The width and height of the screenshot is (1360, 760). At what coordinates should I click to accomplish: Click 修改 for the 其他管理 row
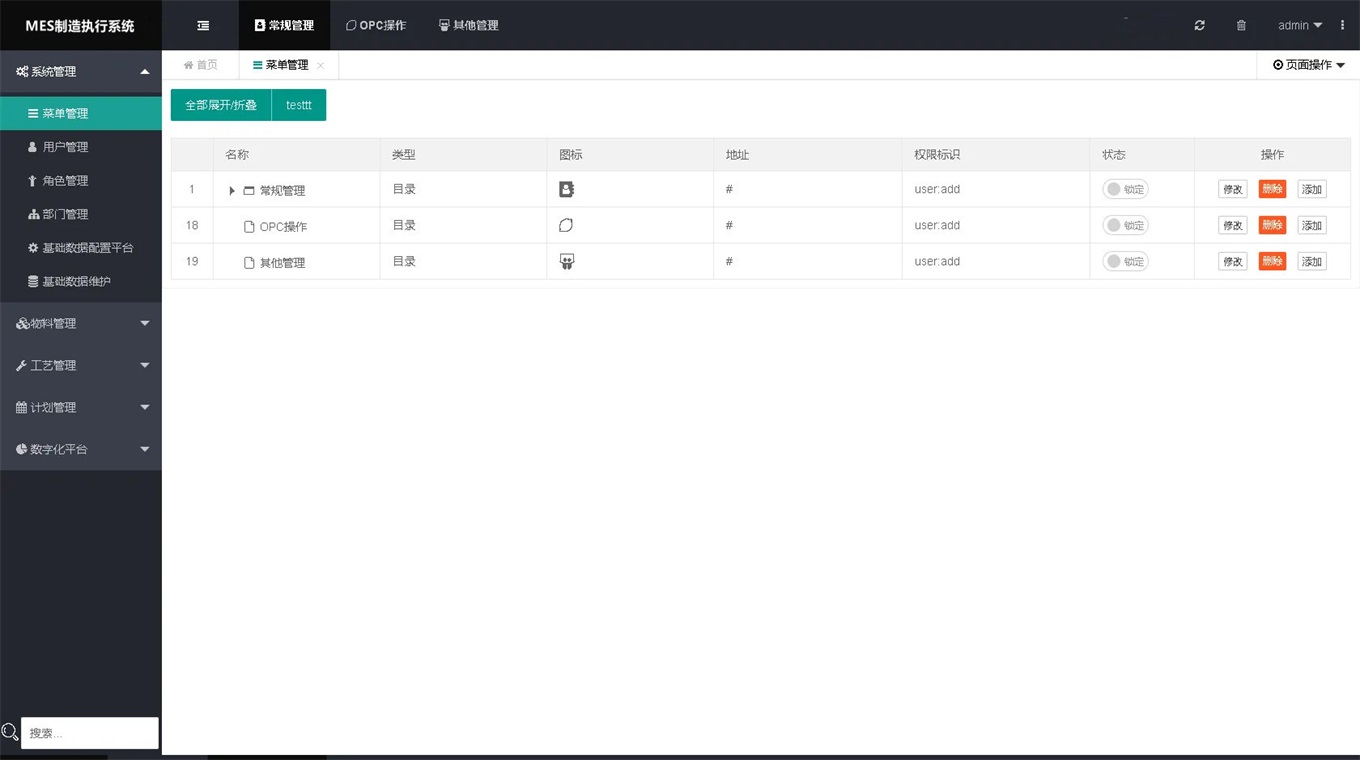click(x=1233, y=261)
